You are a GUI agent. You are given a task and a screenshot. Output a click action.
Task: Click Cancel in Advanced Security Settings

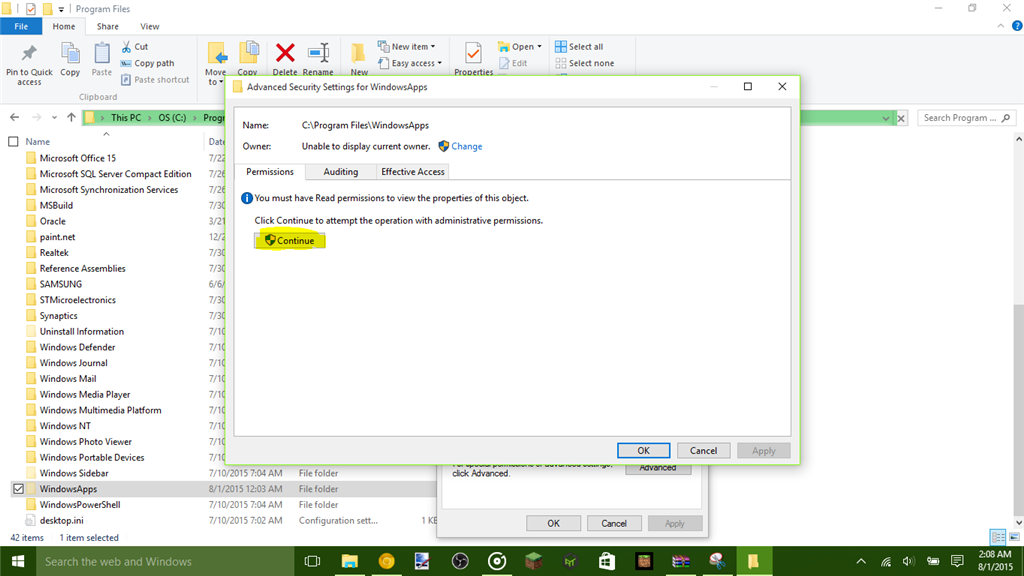tap(703, 451)
